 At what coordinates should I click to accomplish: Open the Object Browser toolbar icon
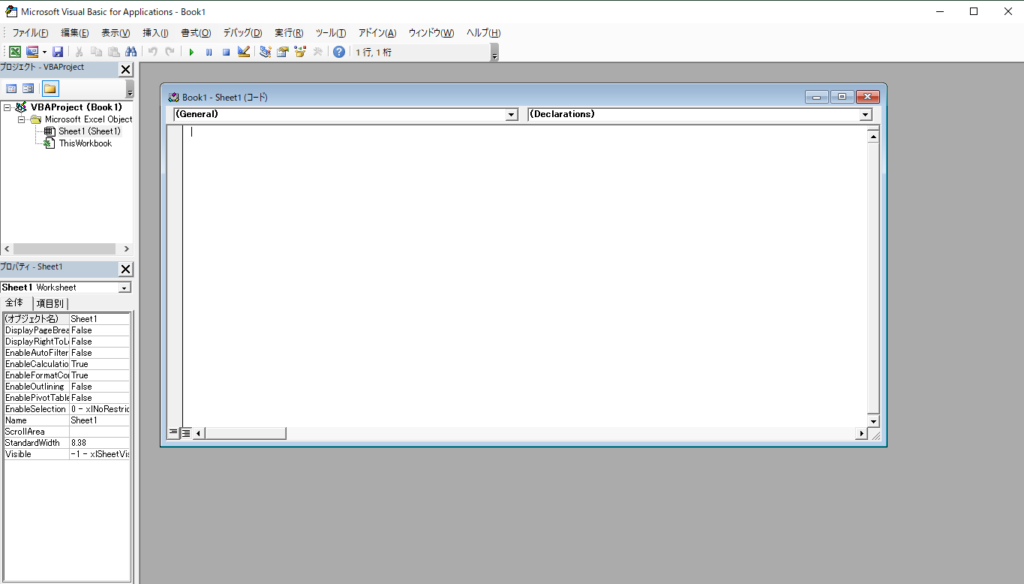click(x=300, y=52)
